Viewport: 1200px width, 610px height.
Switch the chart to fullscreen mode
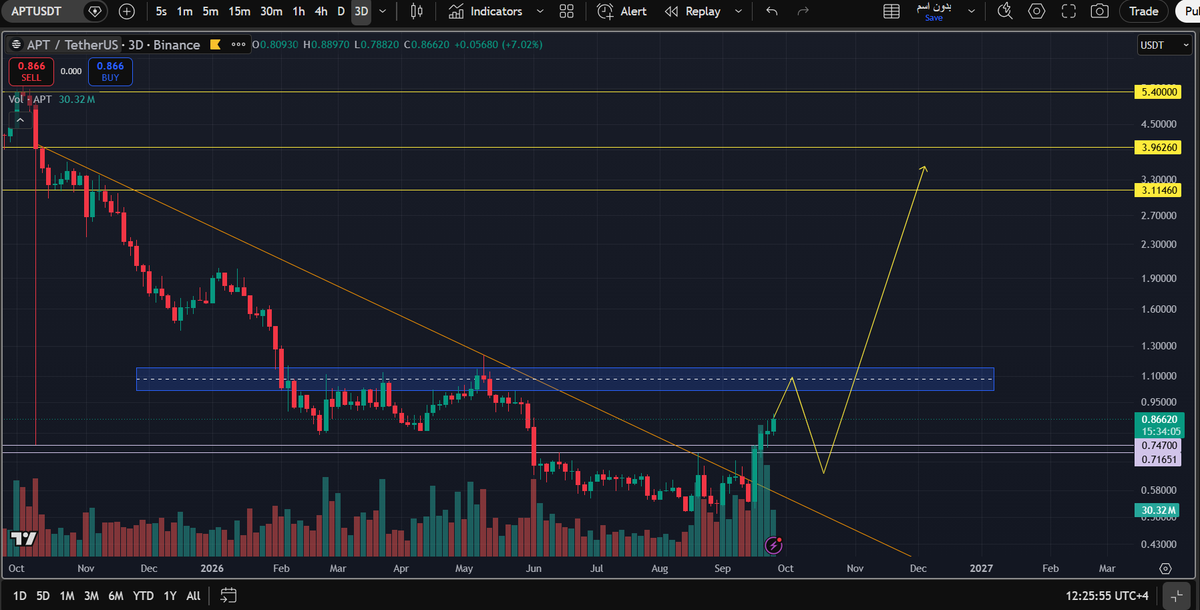pos(1068,12)
